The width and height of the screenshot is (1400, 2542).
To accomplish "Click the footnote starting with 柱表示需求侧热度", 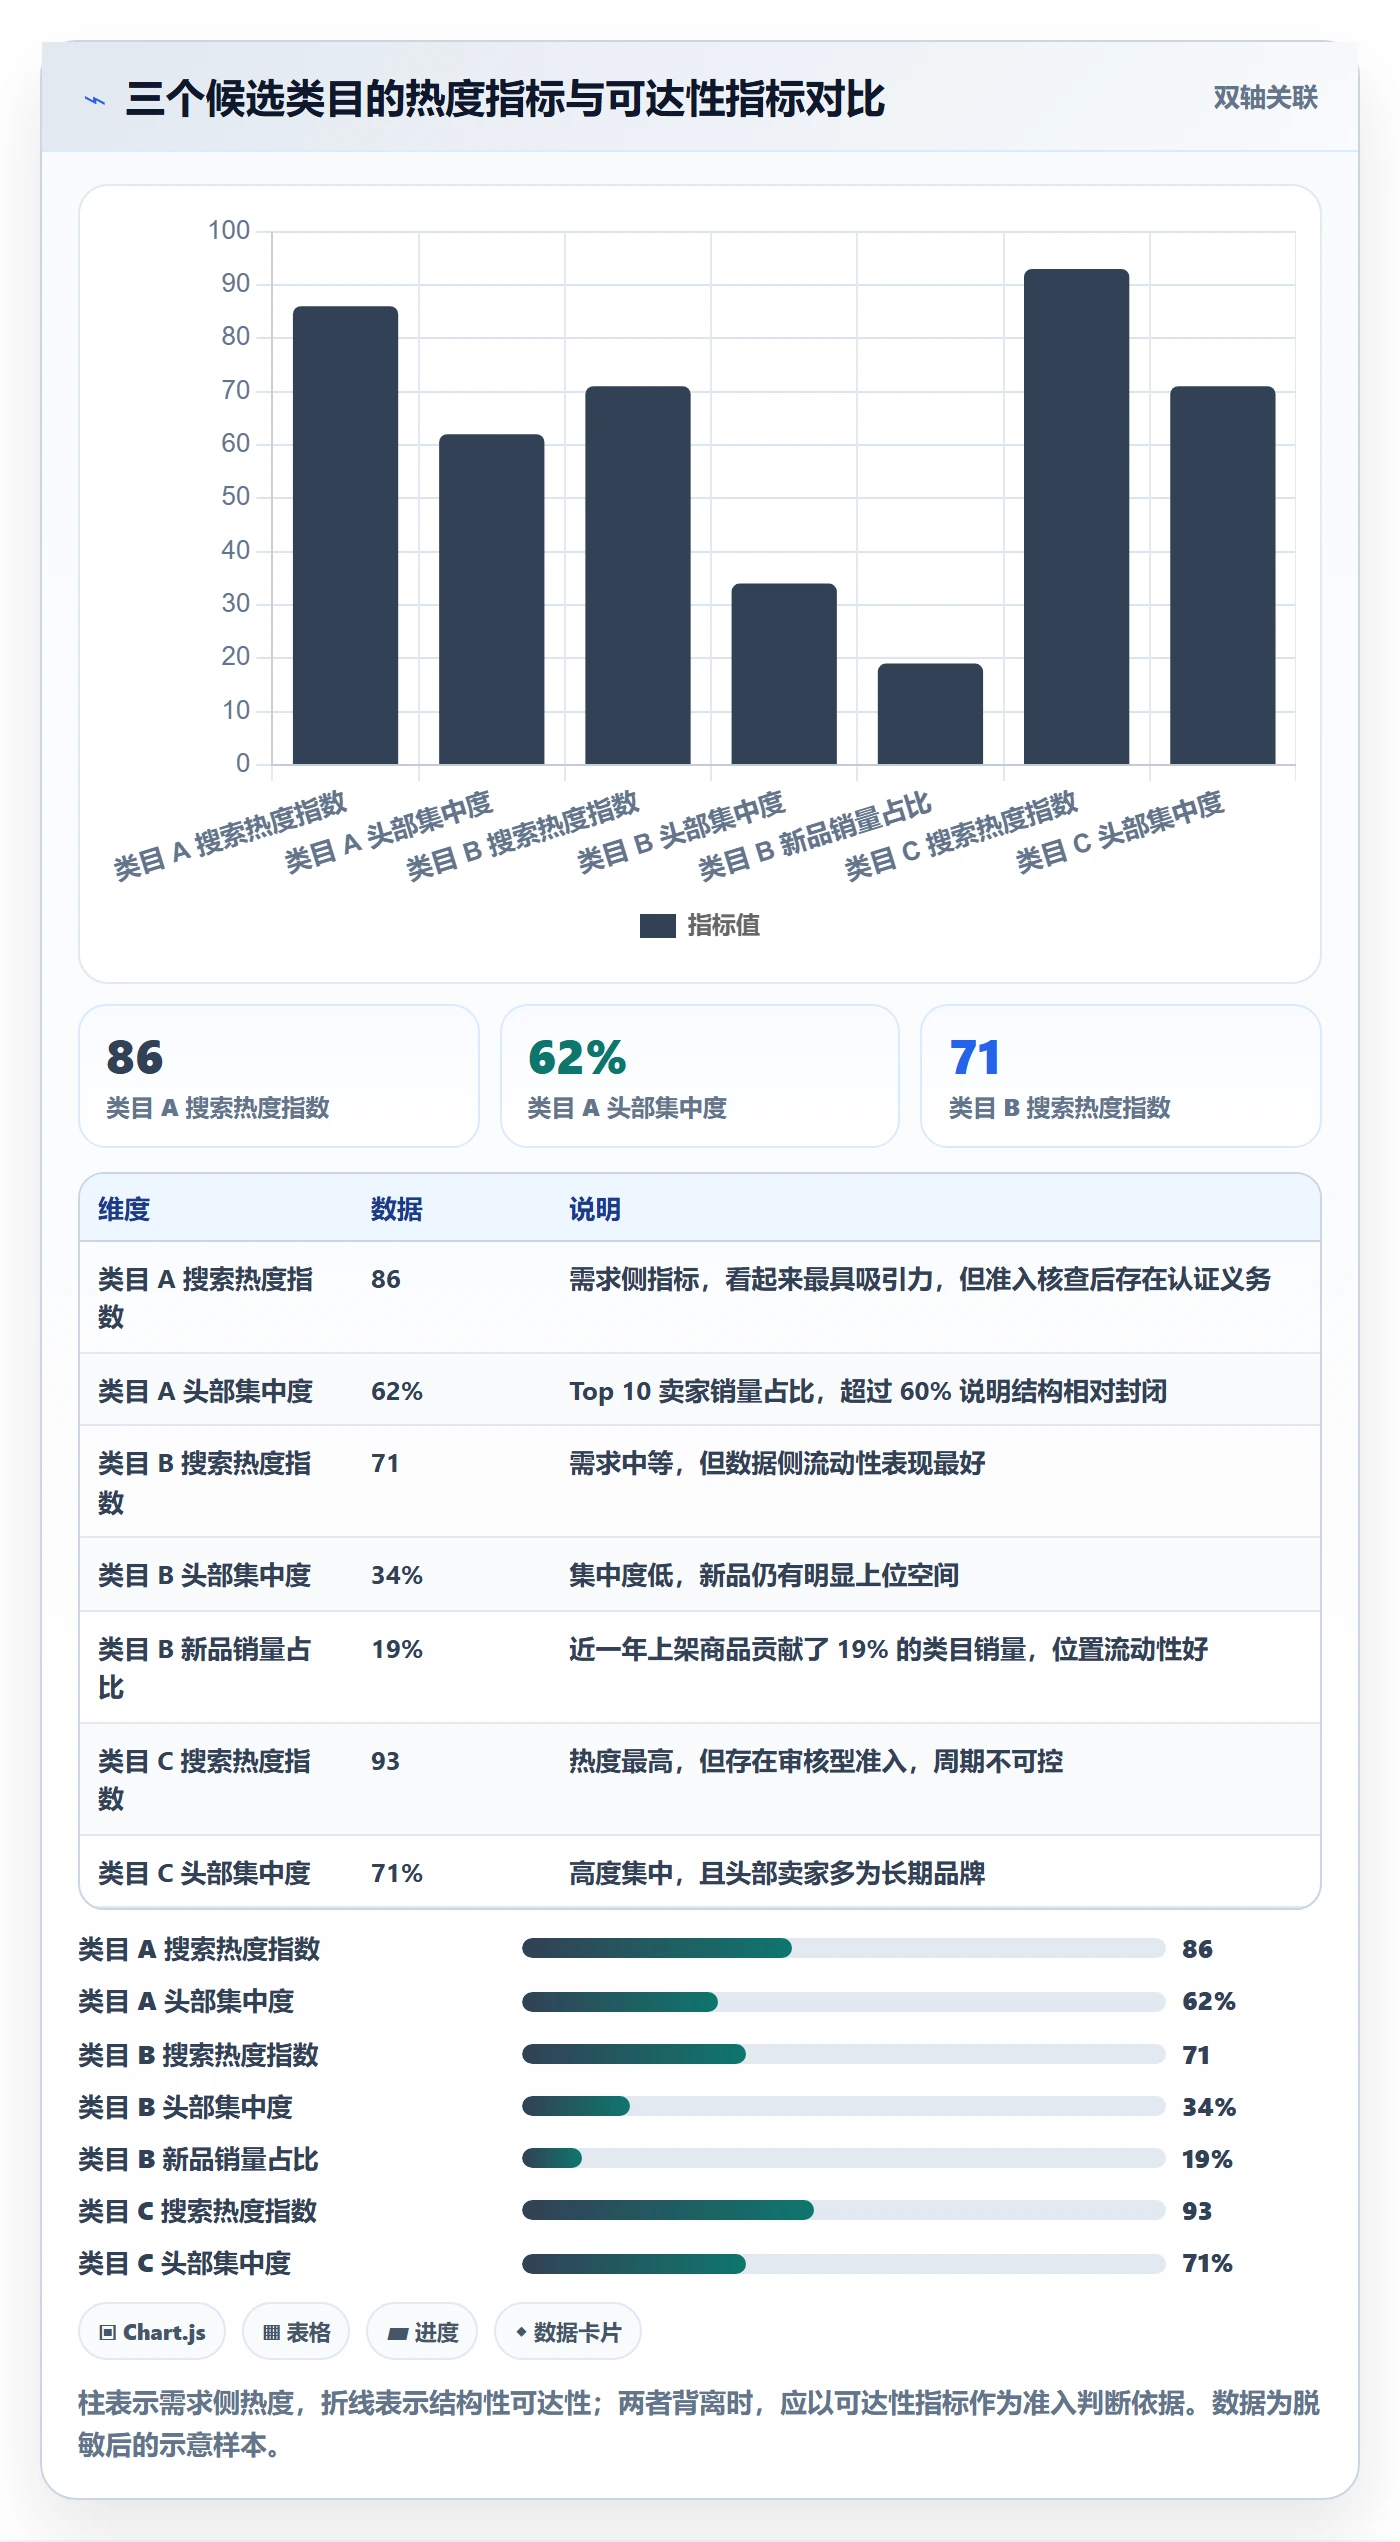I will [x=699, y=2423].
